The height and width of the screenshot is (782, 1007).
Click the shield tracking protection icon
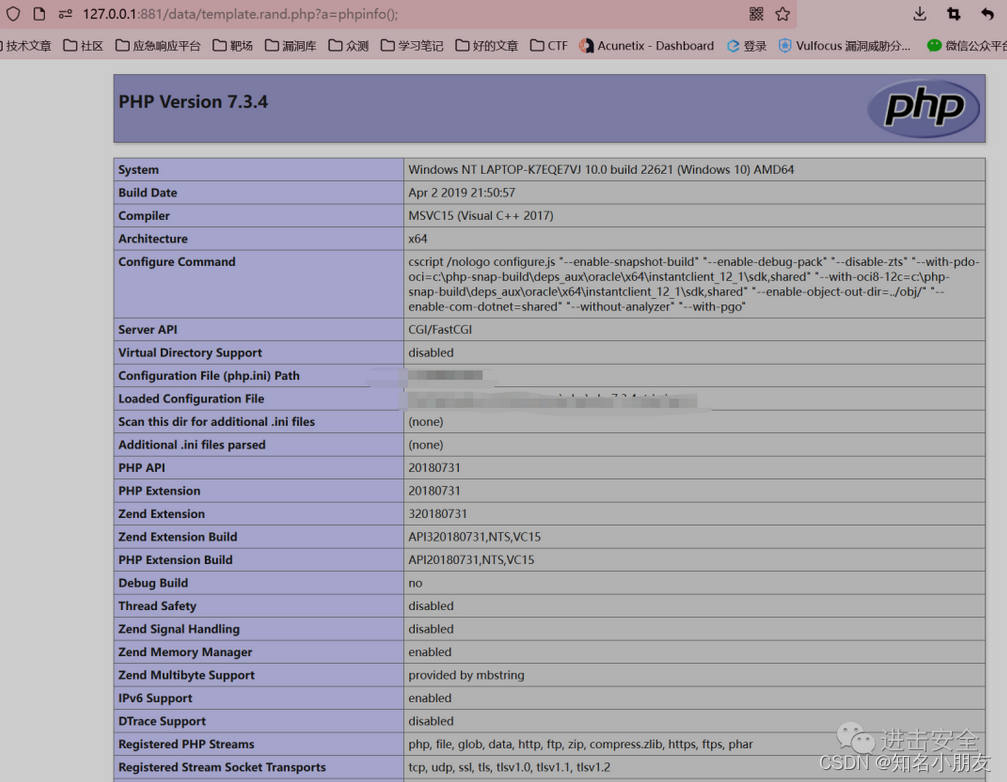tap(13, 13)
